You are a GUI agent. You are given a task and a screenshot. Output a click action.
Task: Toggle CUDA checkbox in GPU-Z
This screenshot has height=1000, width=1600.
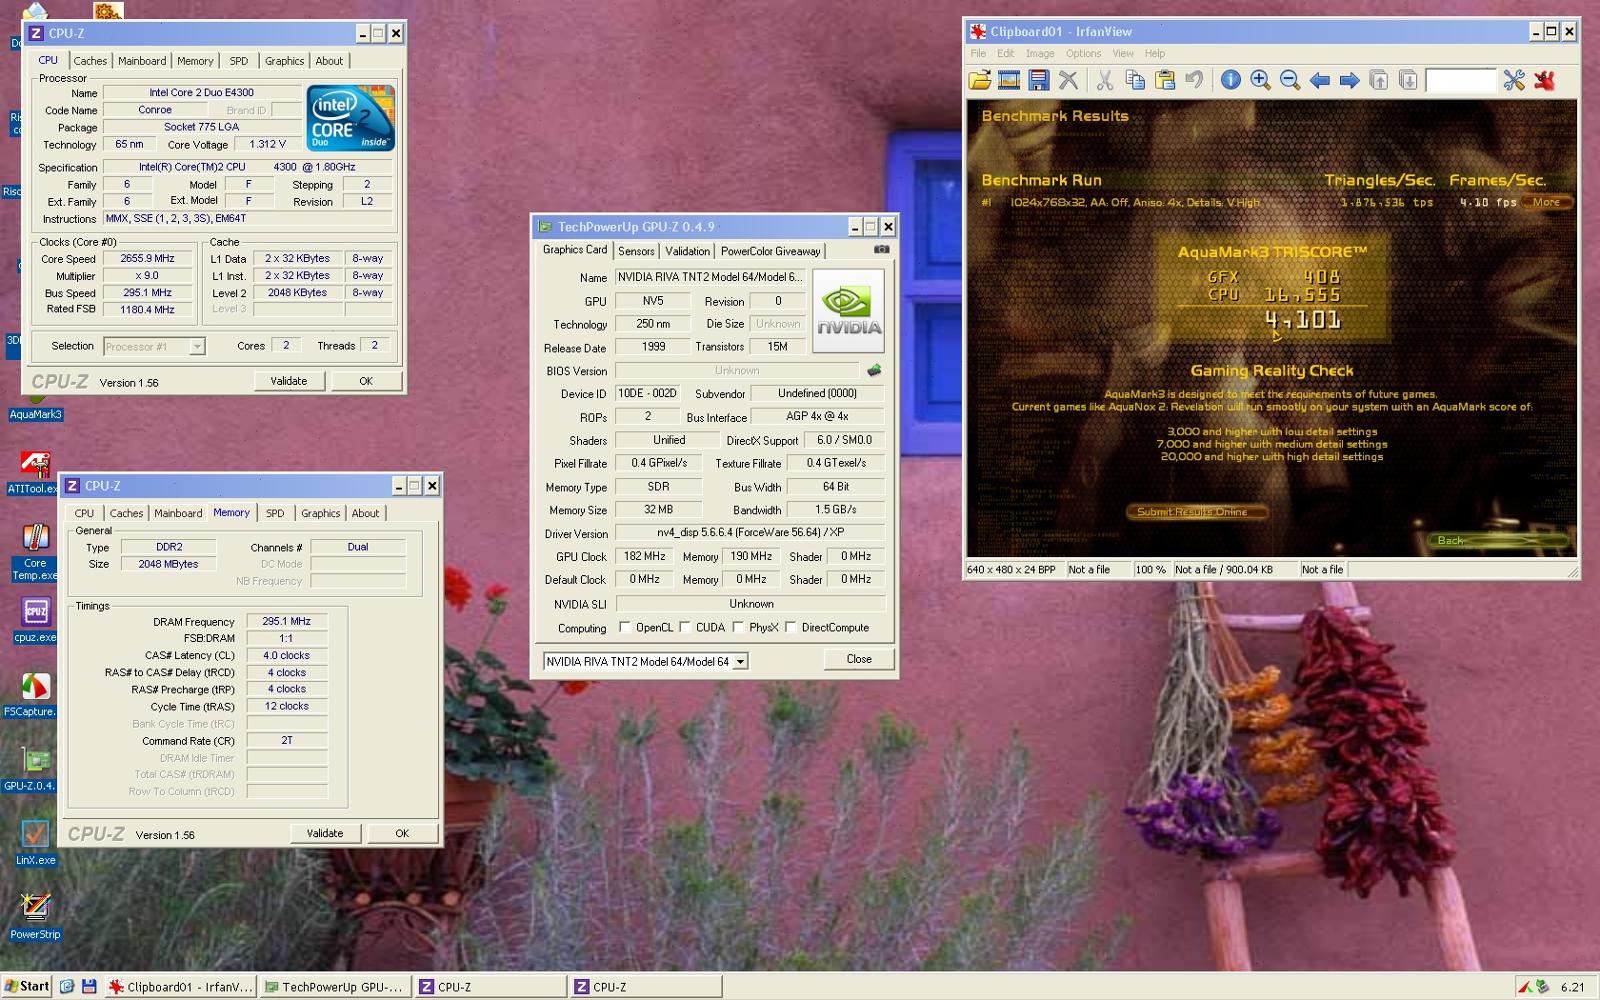pos(685,627)
